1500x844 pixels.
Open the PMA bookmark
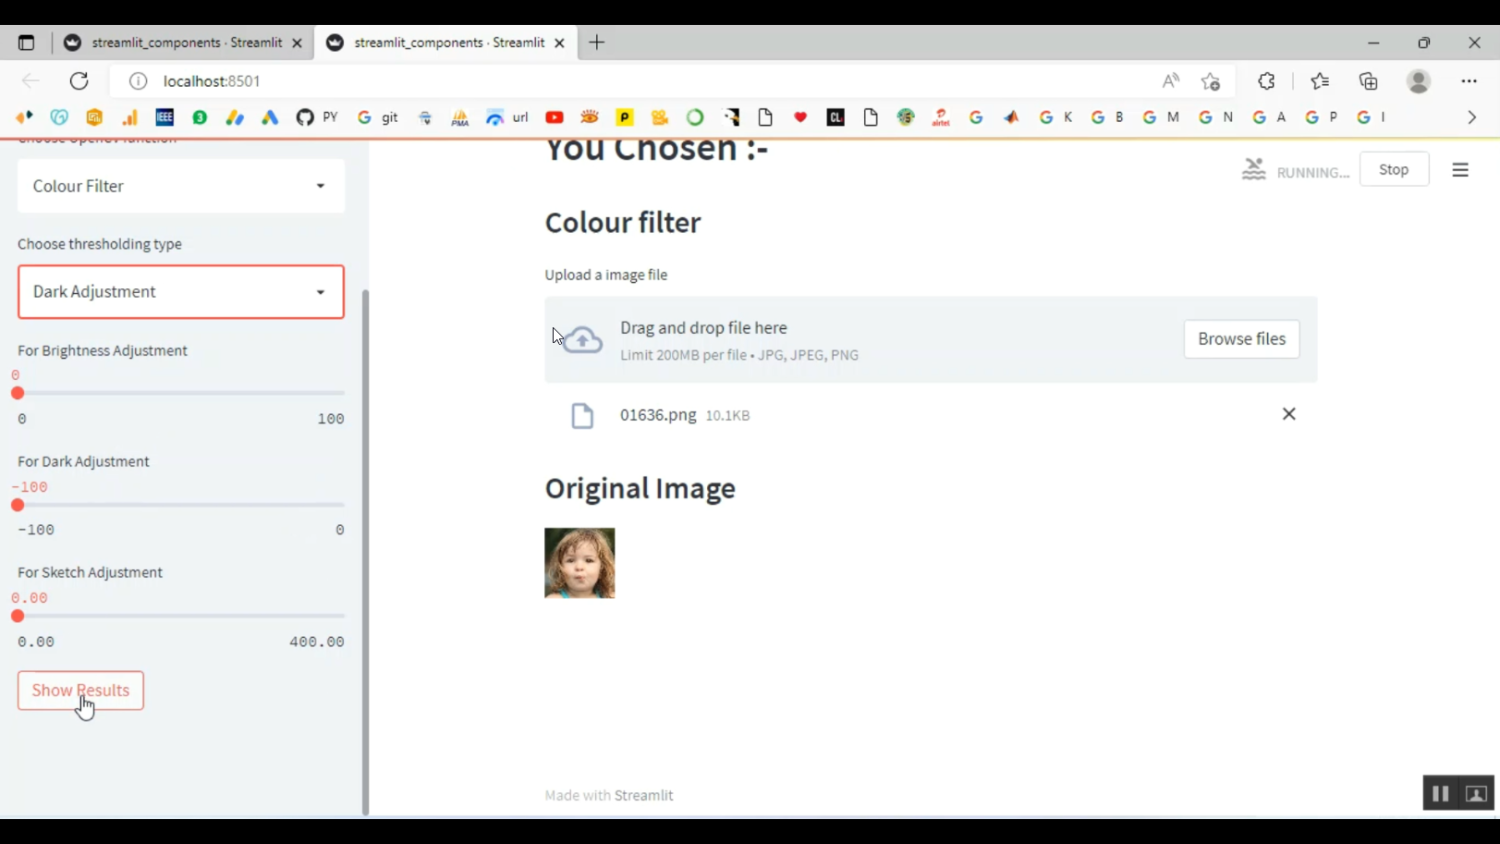click(460, 117)
